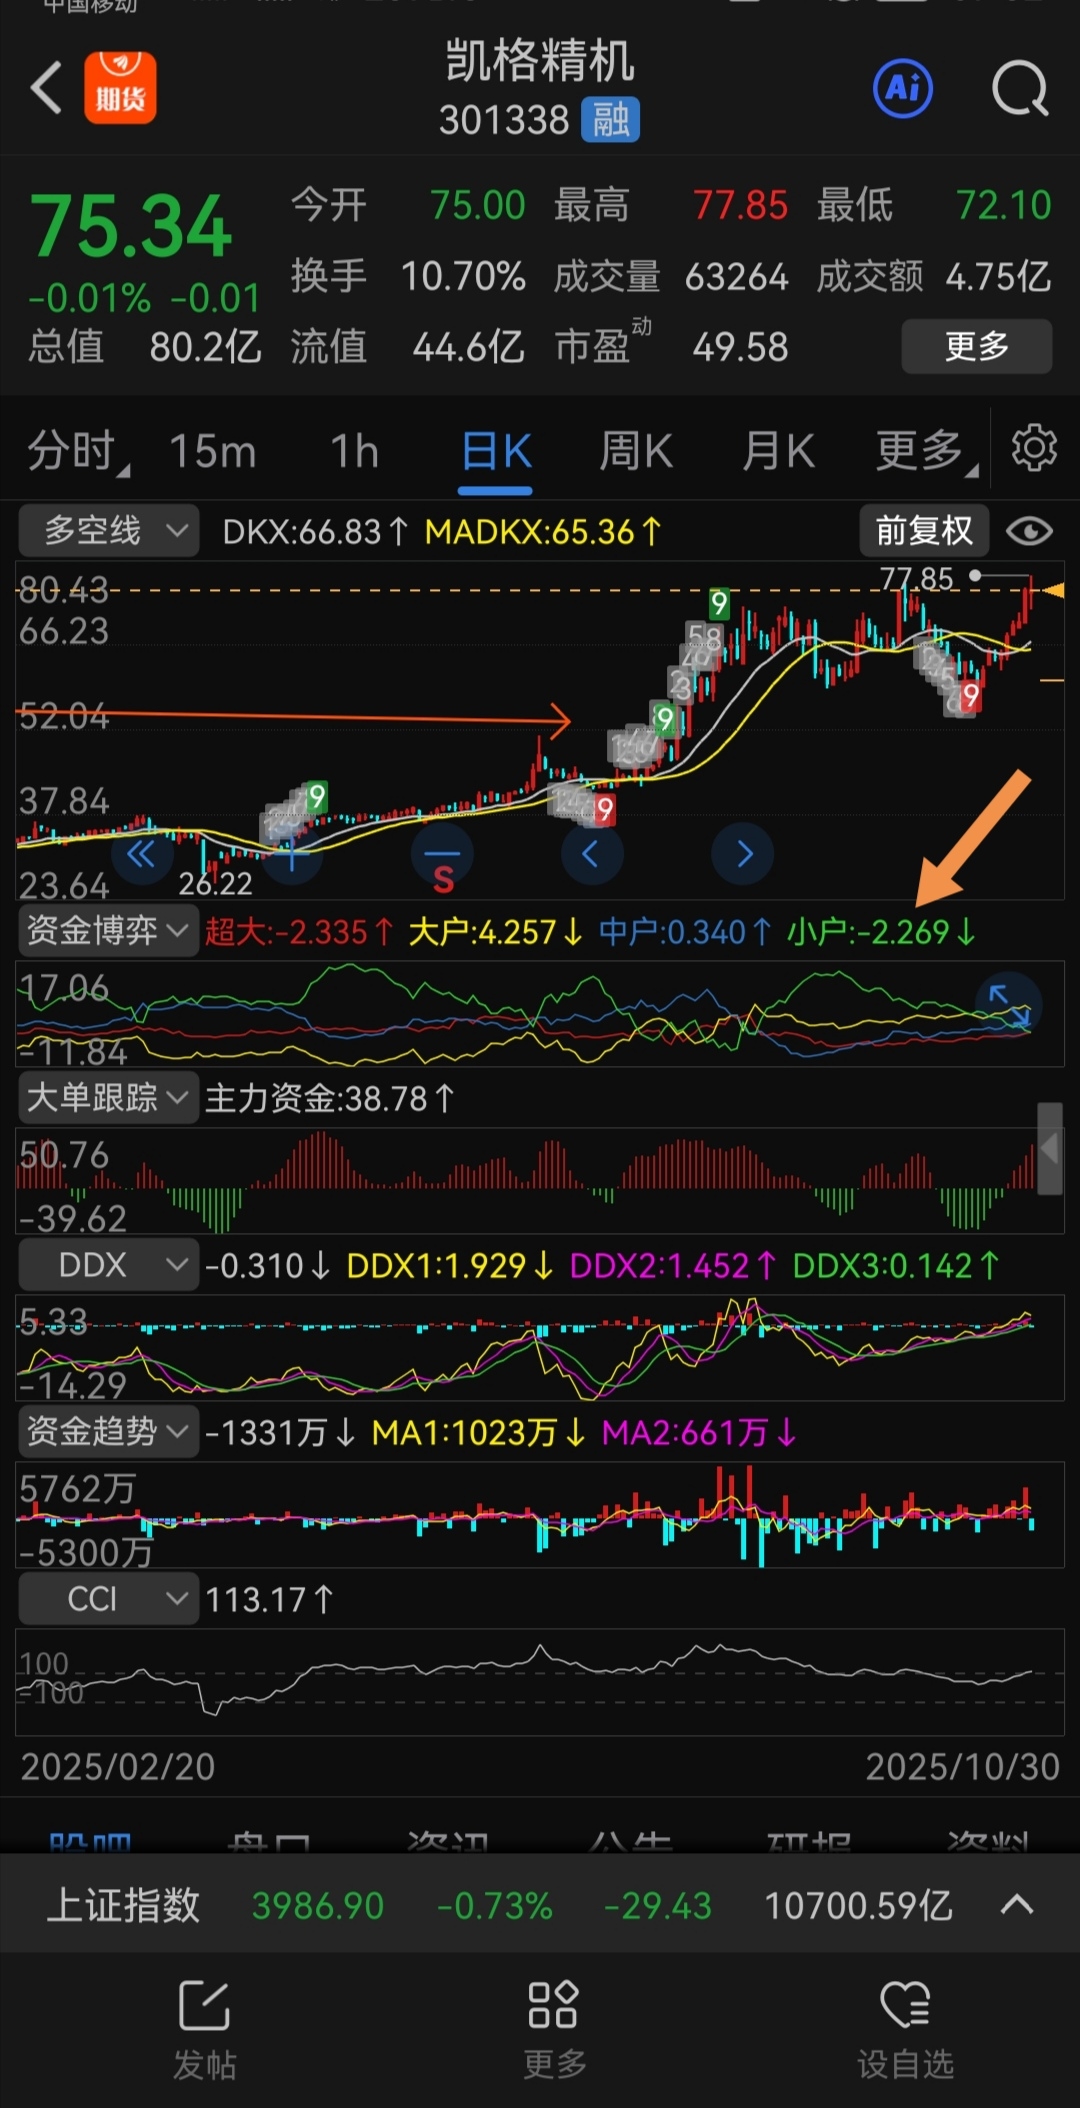Tap the stock code 301338
This screenshot has width=1080, height=2108.
pyautogui.click(x=504, y=120)
